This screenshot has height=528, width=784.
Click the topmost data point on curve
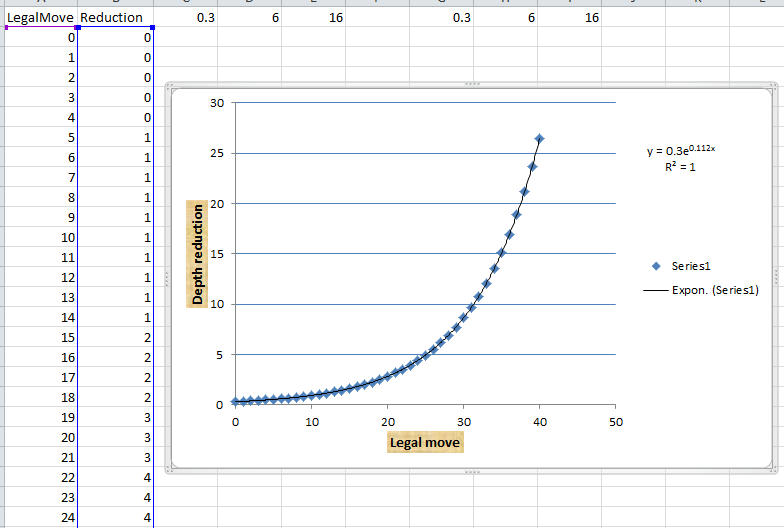coord(539,138)
